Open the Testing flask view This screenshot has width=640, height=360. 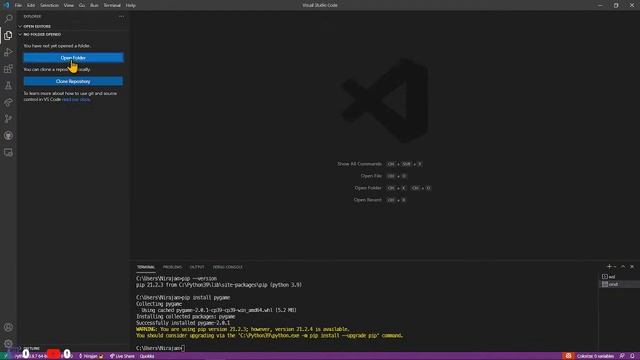pos(8,86)
